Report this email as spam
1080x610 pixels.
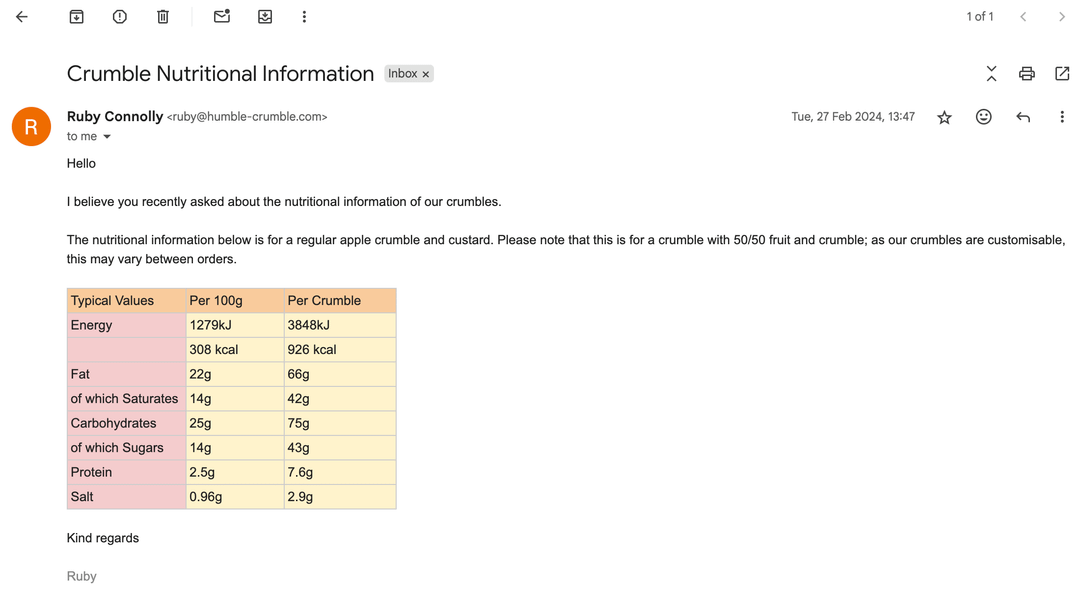120,17
